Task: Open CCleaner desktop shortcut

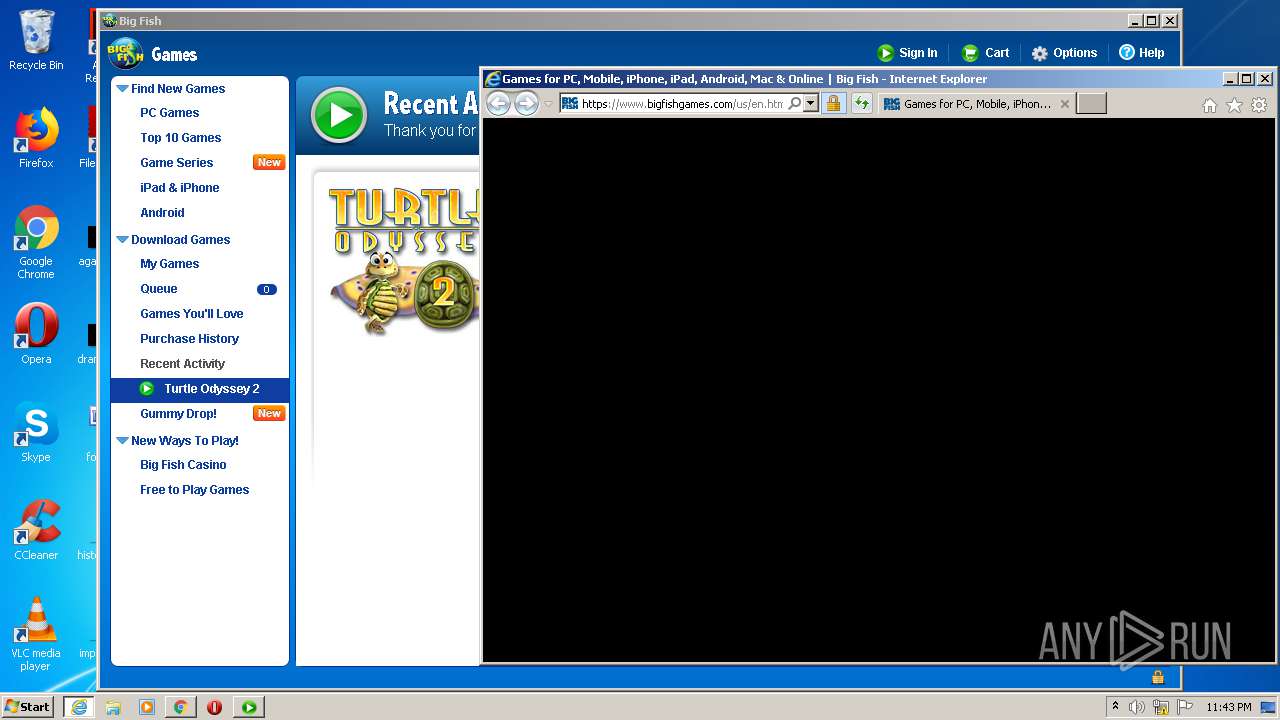Action: click(x=36, y=530)
